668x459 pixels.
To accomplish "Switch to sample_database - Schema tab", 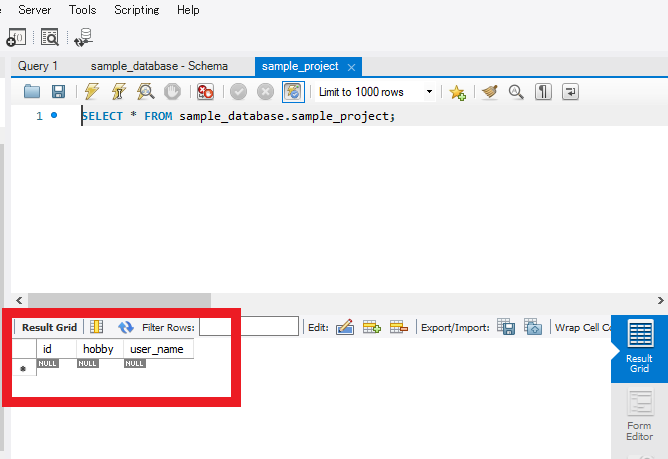I will [x=159, y=66].
